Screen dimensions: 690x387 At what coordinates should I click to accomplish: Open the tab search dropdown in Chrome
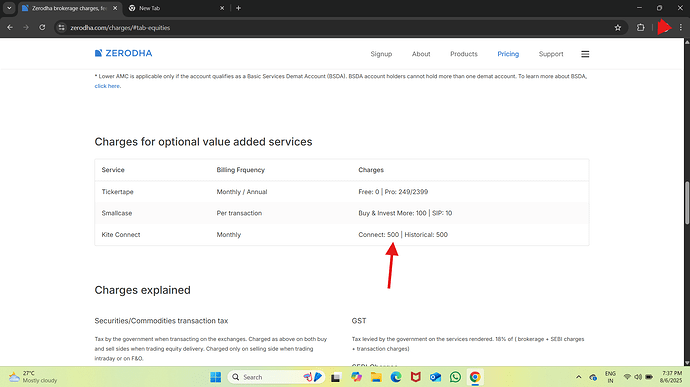pos(9,8)
